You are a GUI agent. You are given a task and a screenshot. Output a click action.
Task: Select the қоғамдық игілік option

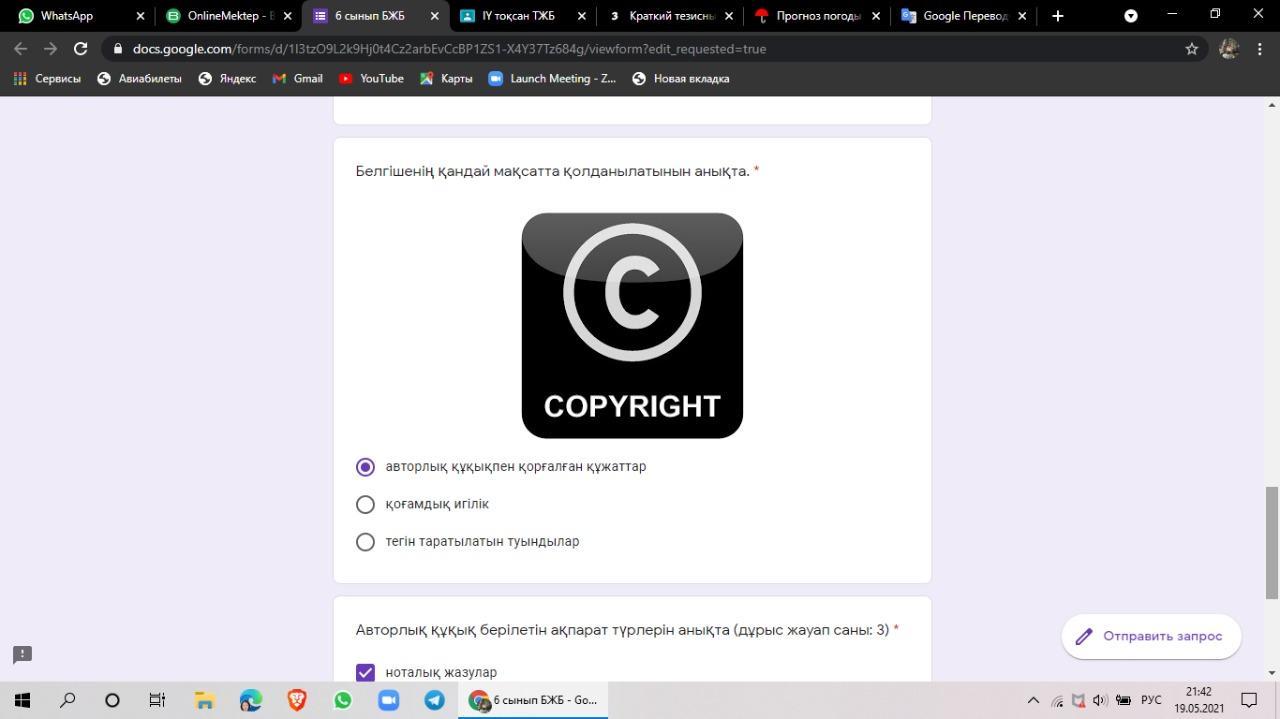click(365, 504)
